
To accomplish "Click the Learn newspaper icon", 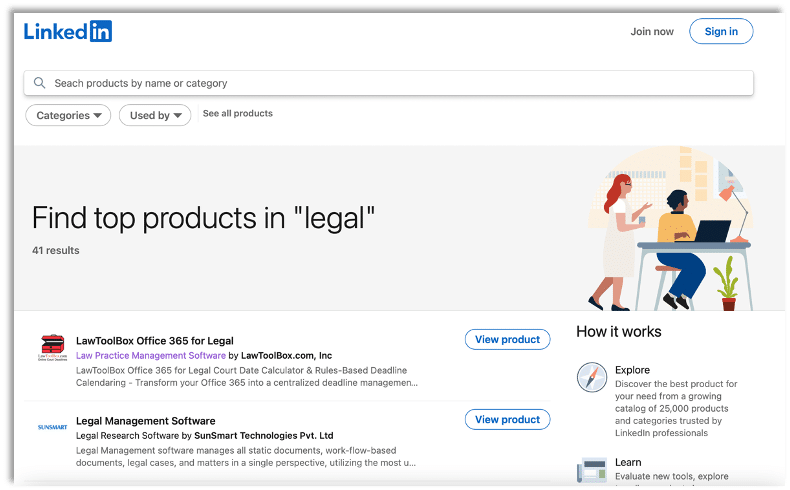I will click(x=591, y=469).
